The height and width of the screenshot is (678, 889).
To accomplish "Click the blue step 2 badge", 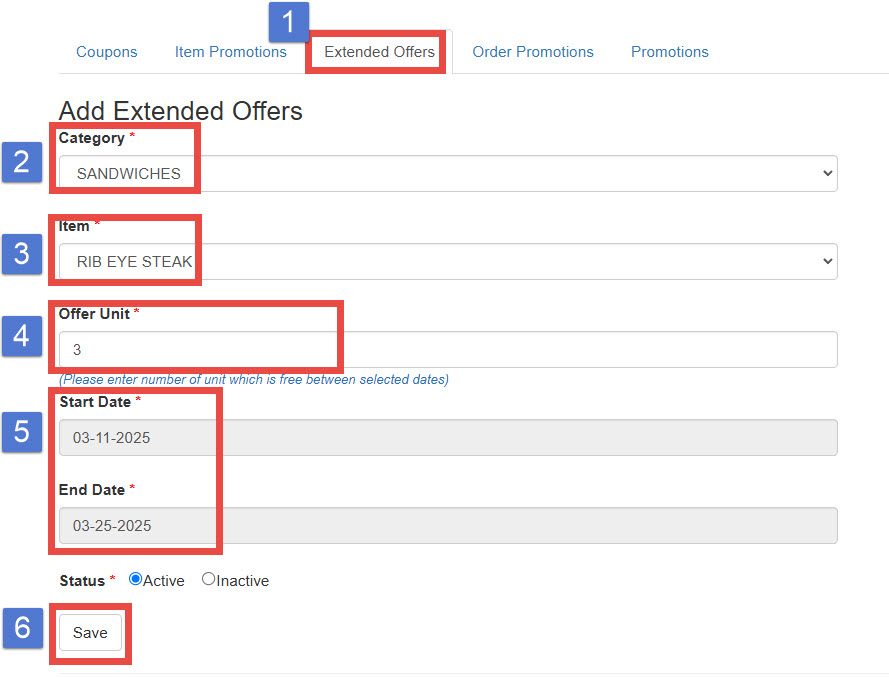I will pos(22,162).
